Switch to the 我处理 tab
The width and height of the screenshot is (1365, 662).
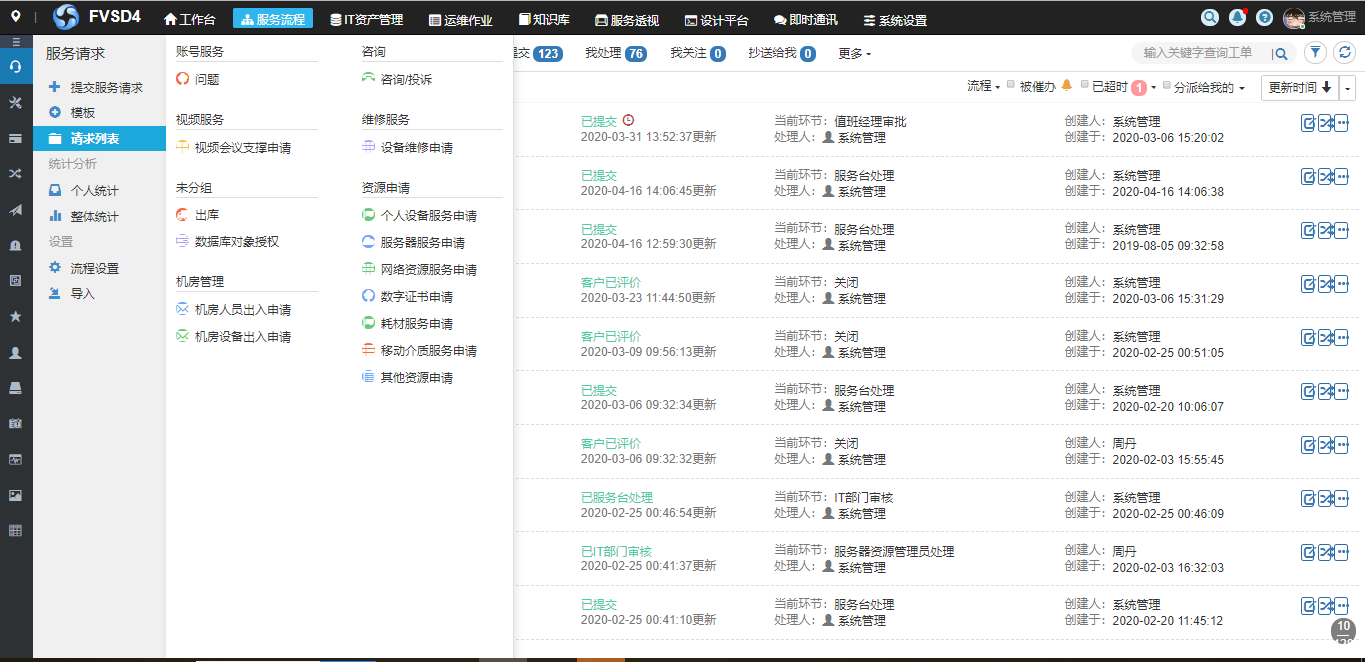click(x=614, y=53)
